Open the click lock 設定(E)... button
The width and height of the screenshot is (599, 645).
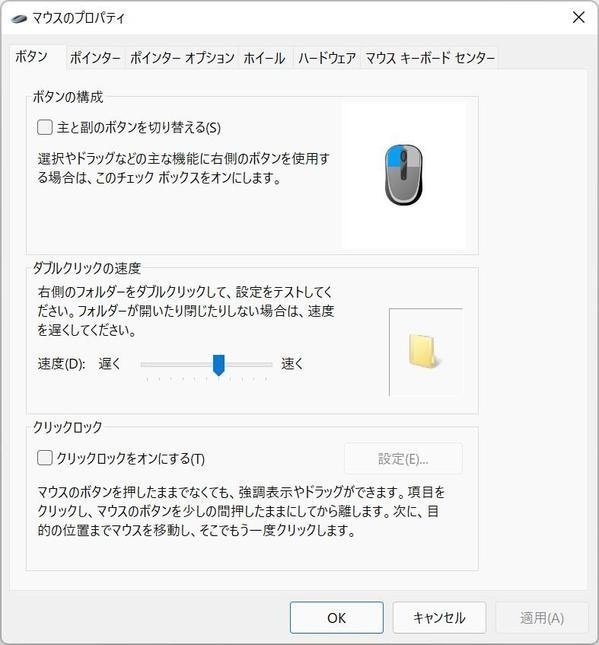(403, 459)
